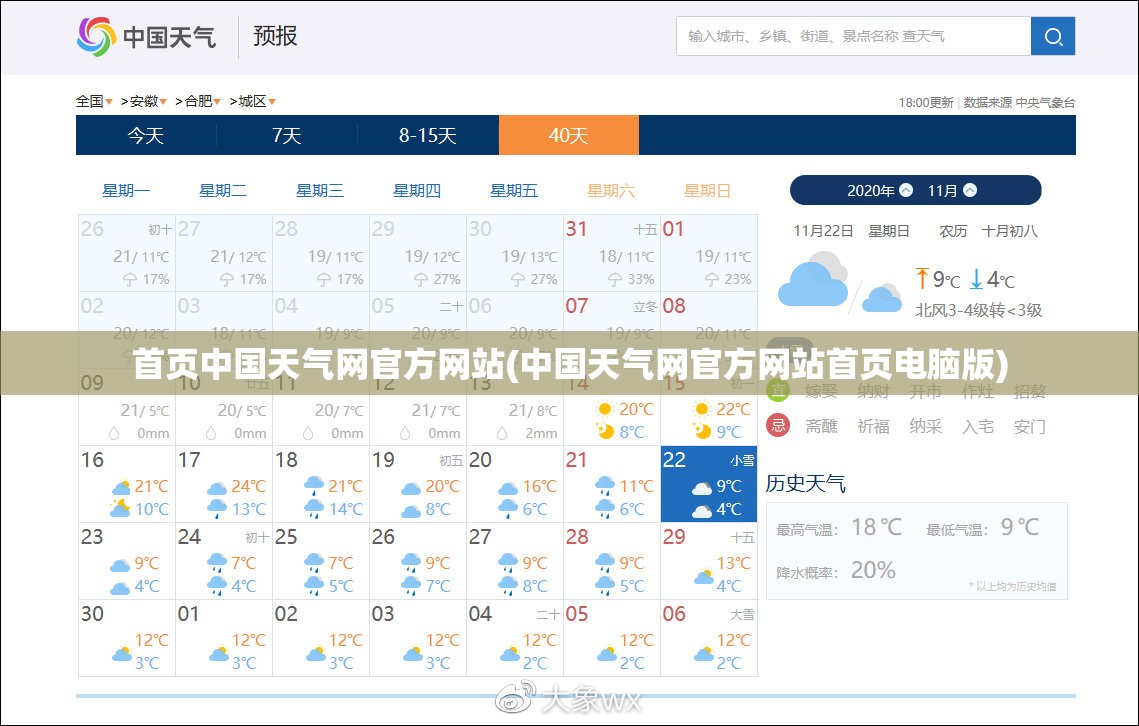The width and height of the screenshot is (1139, 726).
Task: Click 祈福 in the 忌 row
Action: point(873,426)
